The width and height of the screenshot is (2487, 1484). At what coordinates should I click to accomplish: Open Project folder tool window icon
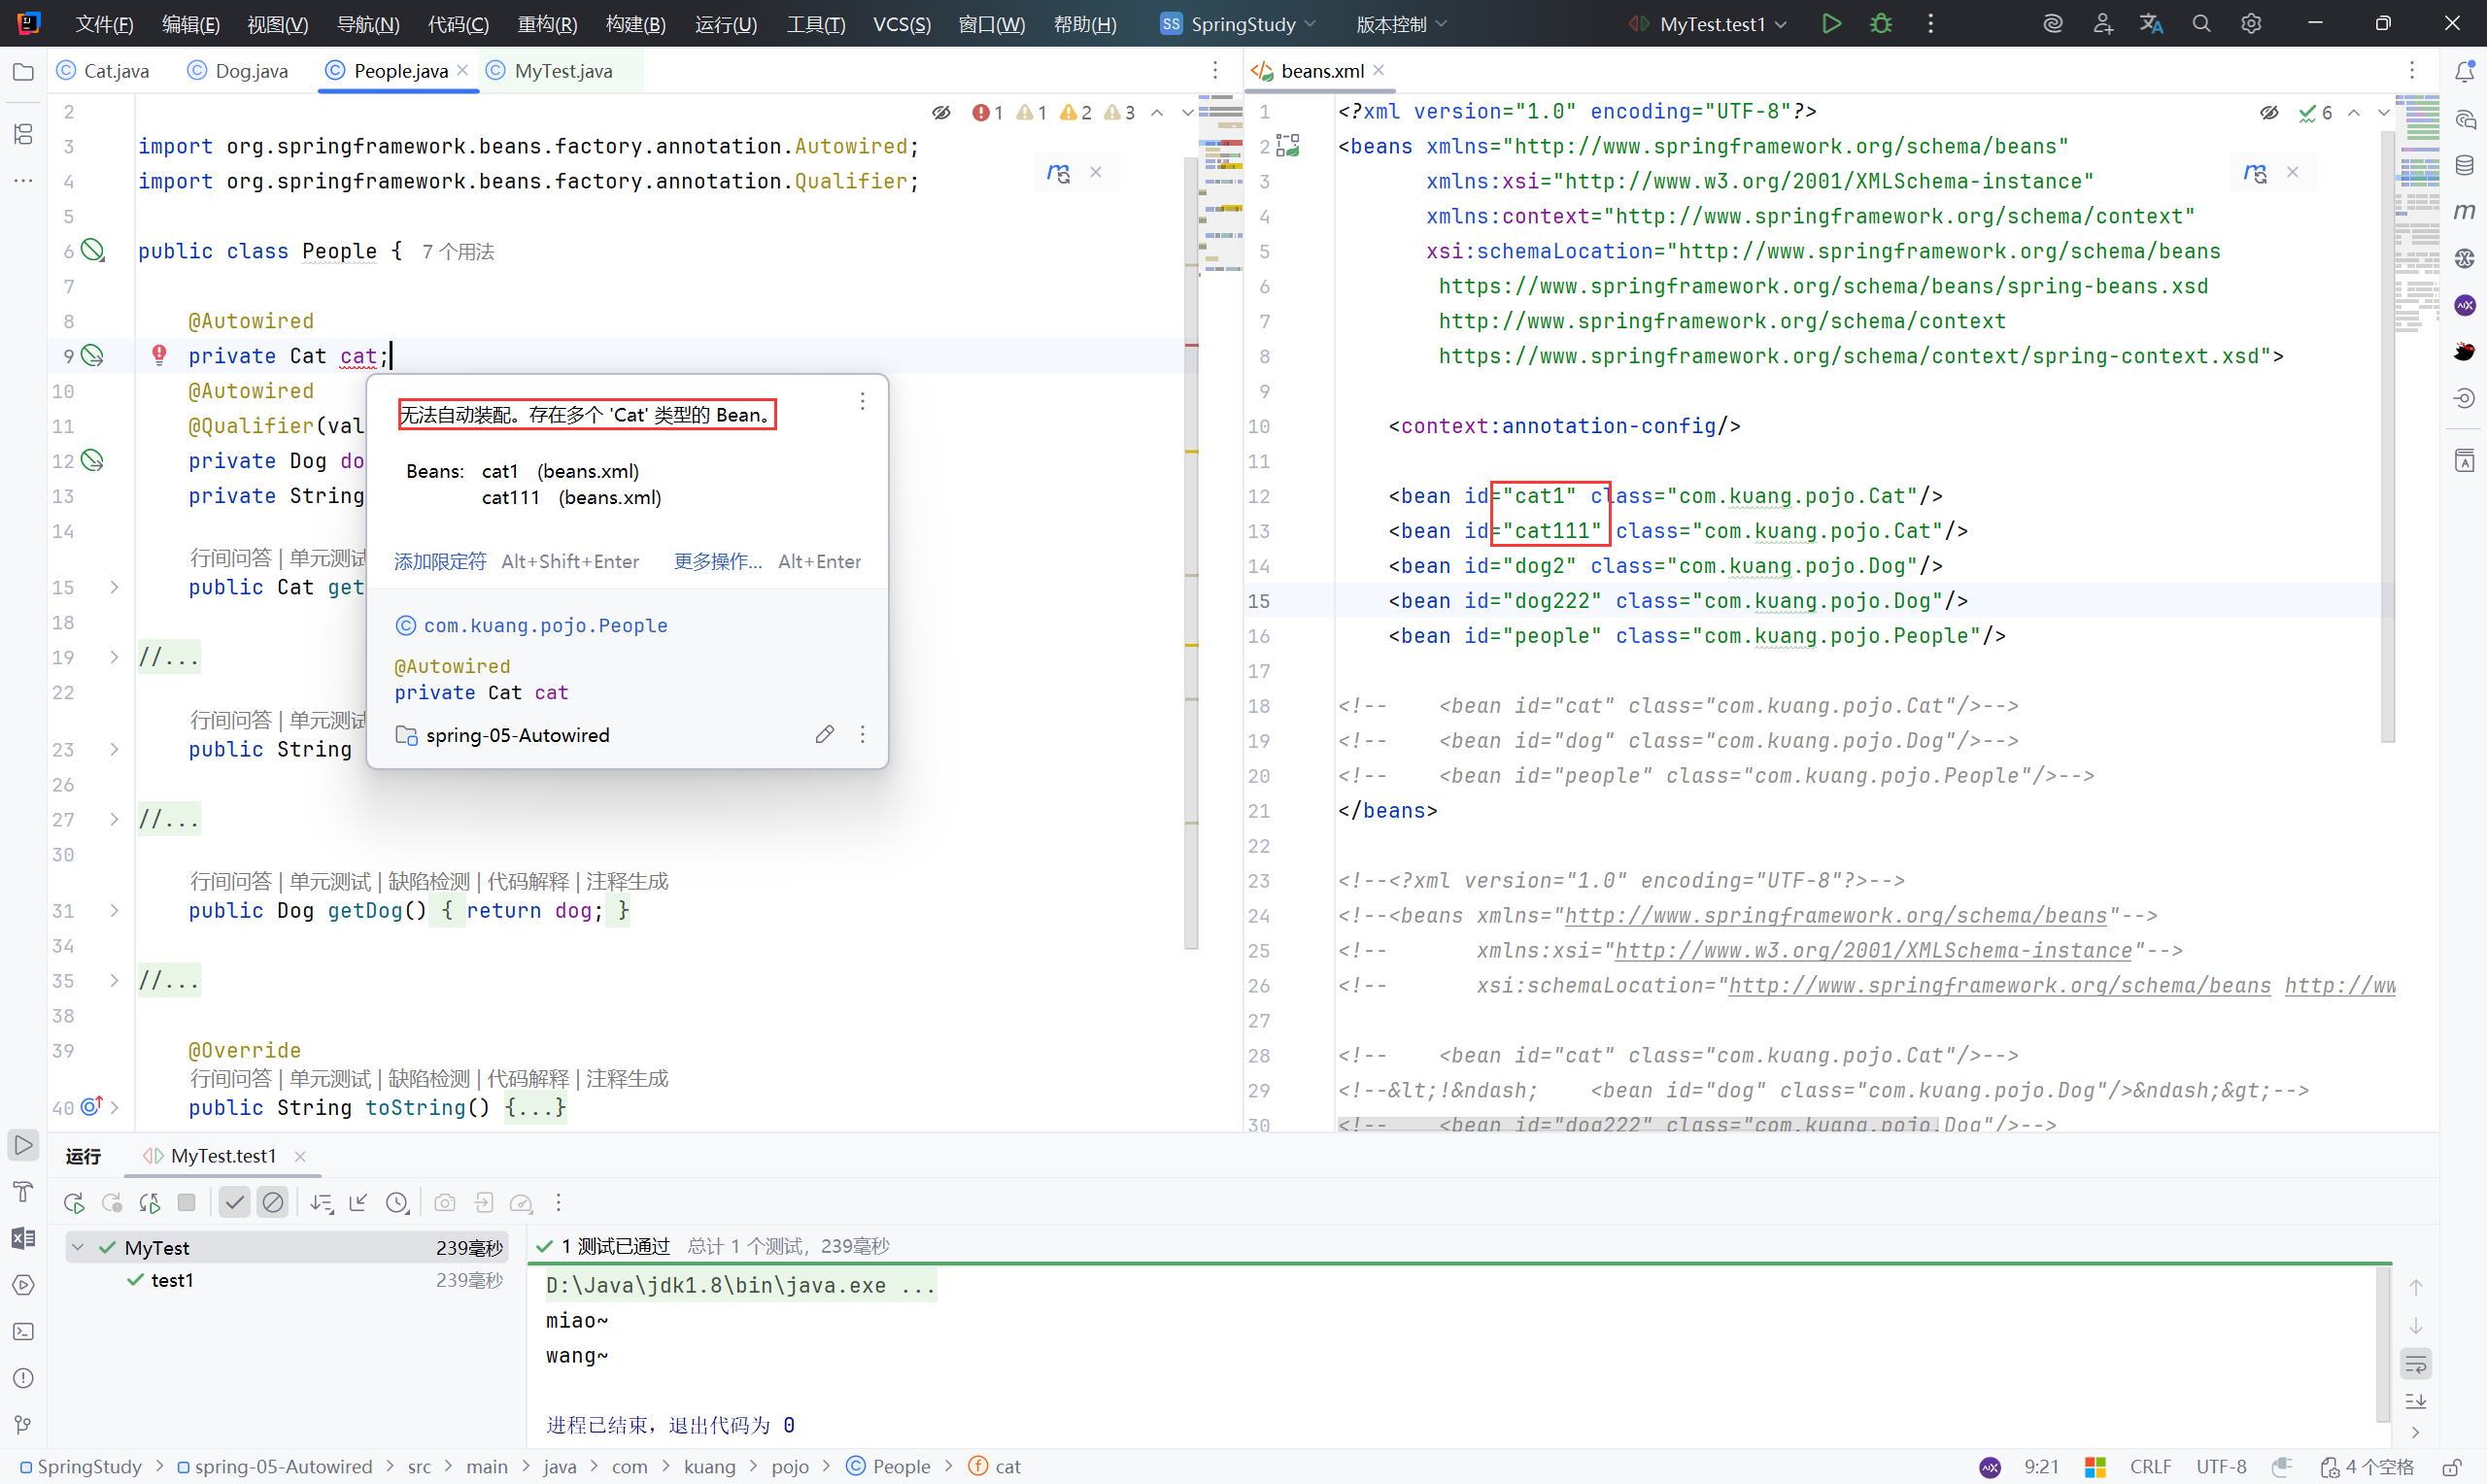23,72
